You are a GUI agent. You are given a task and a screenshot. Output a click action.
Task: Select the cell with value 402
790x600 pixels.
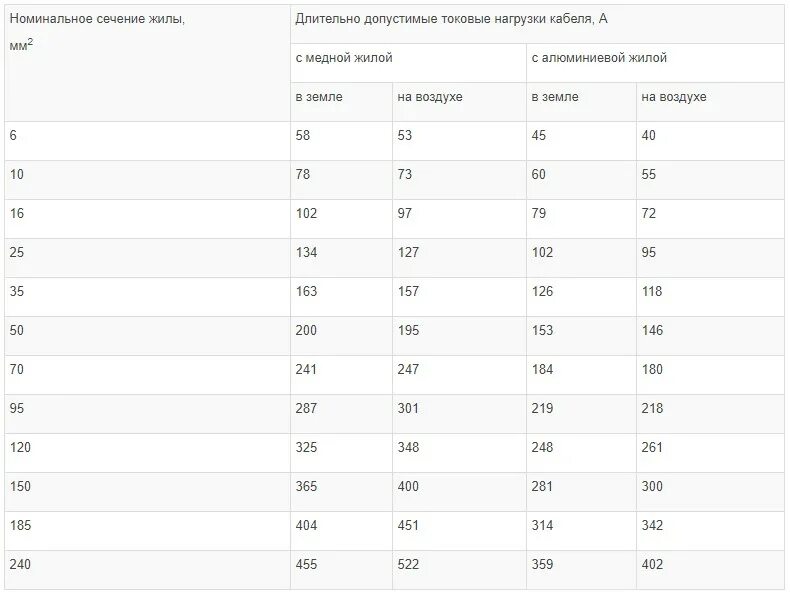tap(710, 570)
